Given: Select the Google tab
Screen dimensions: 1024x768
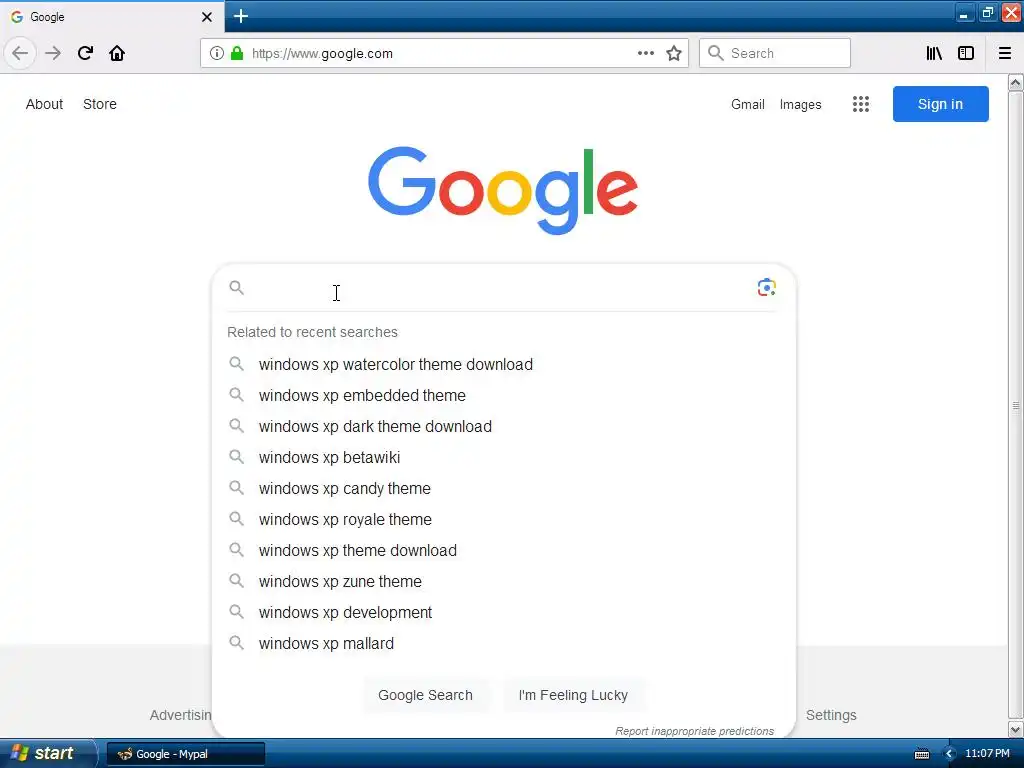Looking at the screenshot, I should coord(112,17).
